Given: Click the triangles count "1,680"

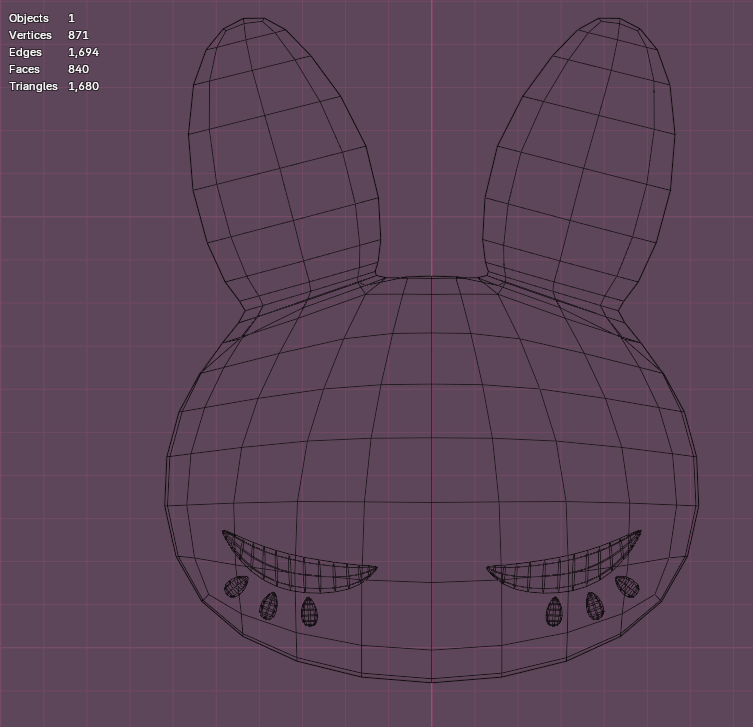Looking at the screenshot, I should (84, 86).
